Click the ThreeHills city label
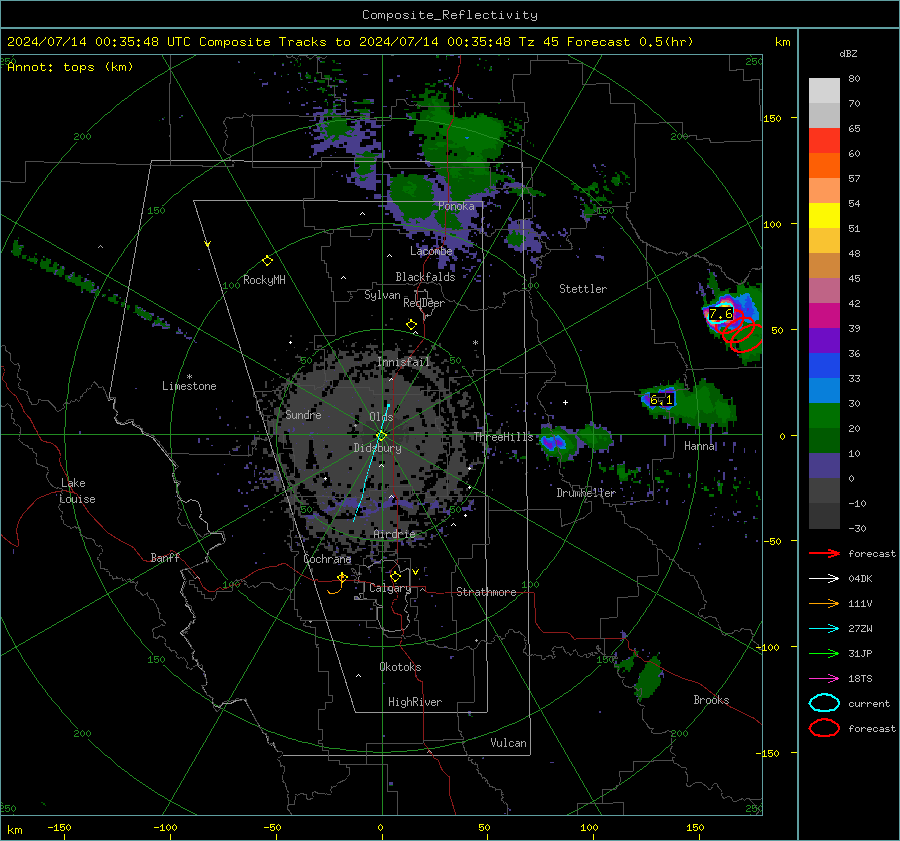Screen dimensions: 900x841 503,437
